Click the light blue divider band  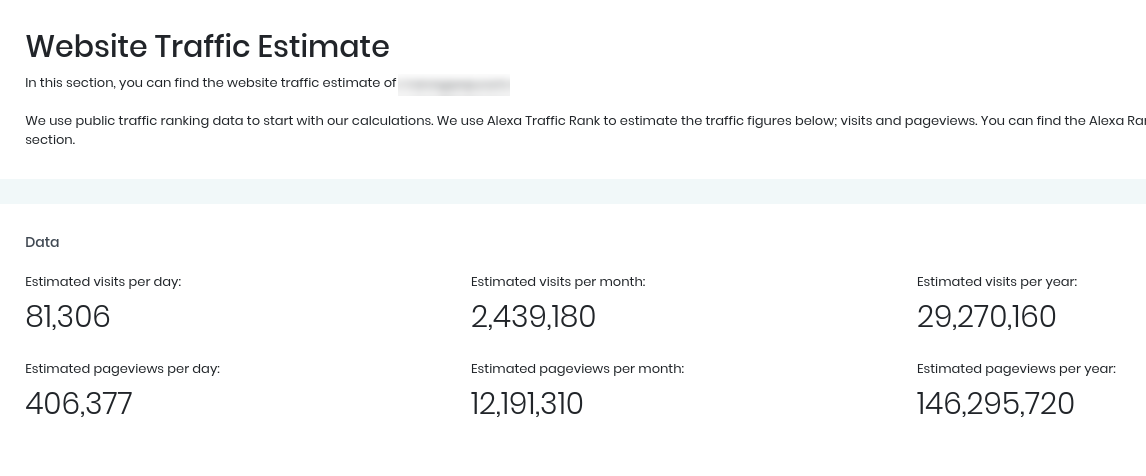[573, 191]
